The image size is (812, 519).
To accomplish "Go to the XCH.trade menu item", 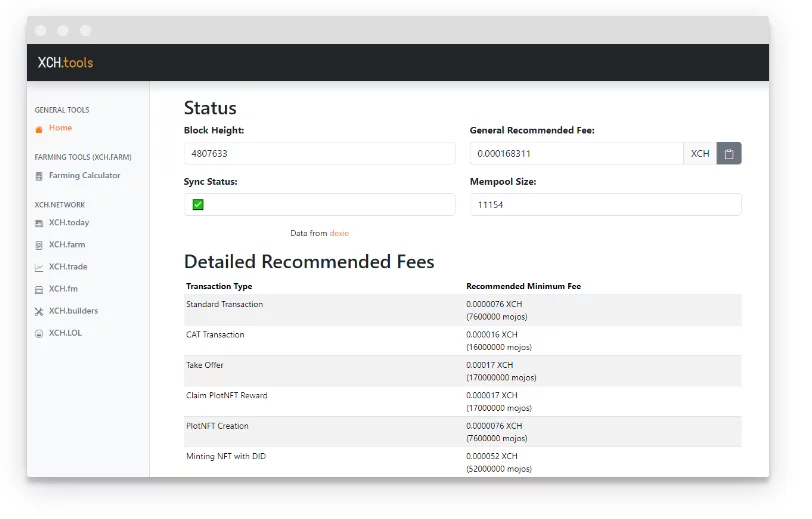I will coord(69,267).
